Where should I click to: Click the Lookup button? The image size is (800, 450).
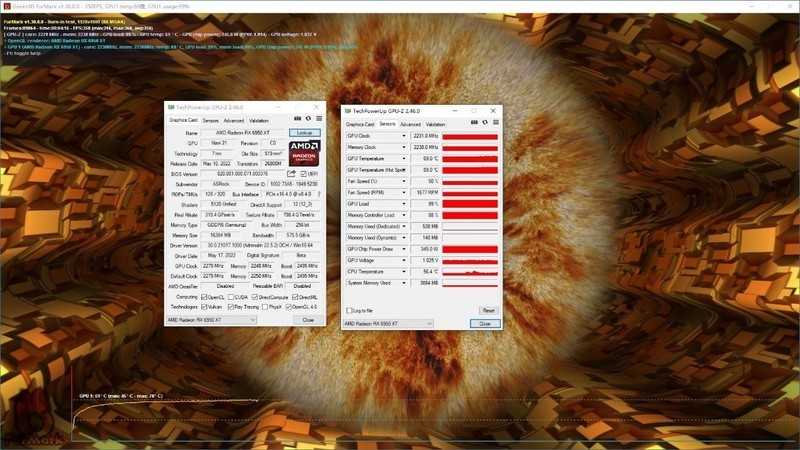point(305,133)
